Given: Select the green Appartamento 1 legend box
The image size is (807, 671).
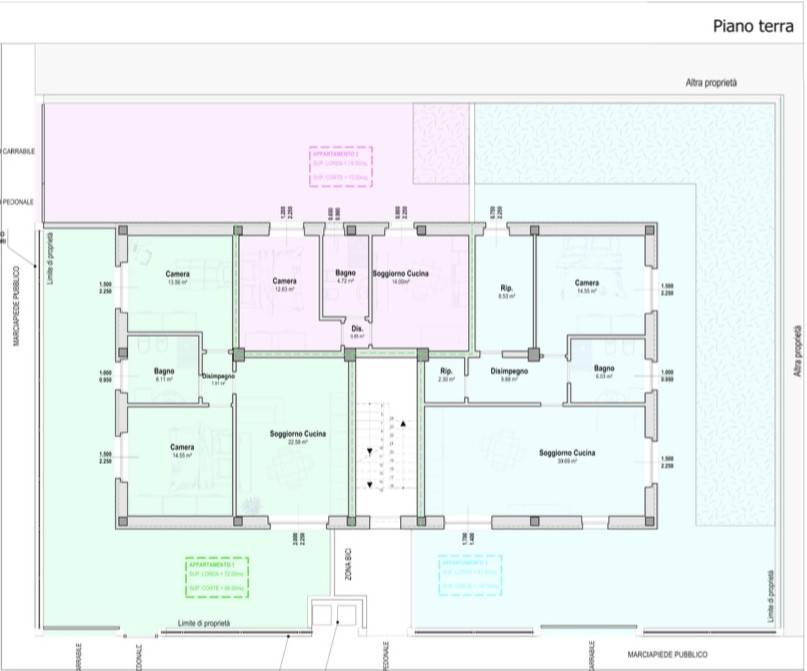Looking at the screenshot, I should (217, 579).
